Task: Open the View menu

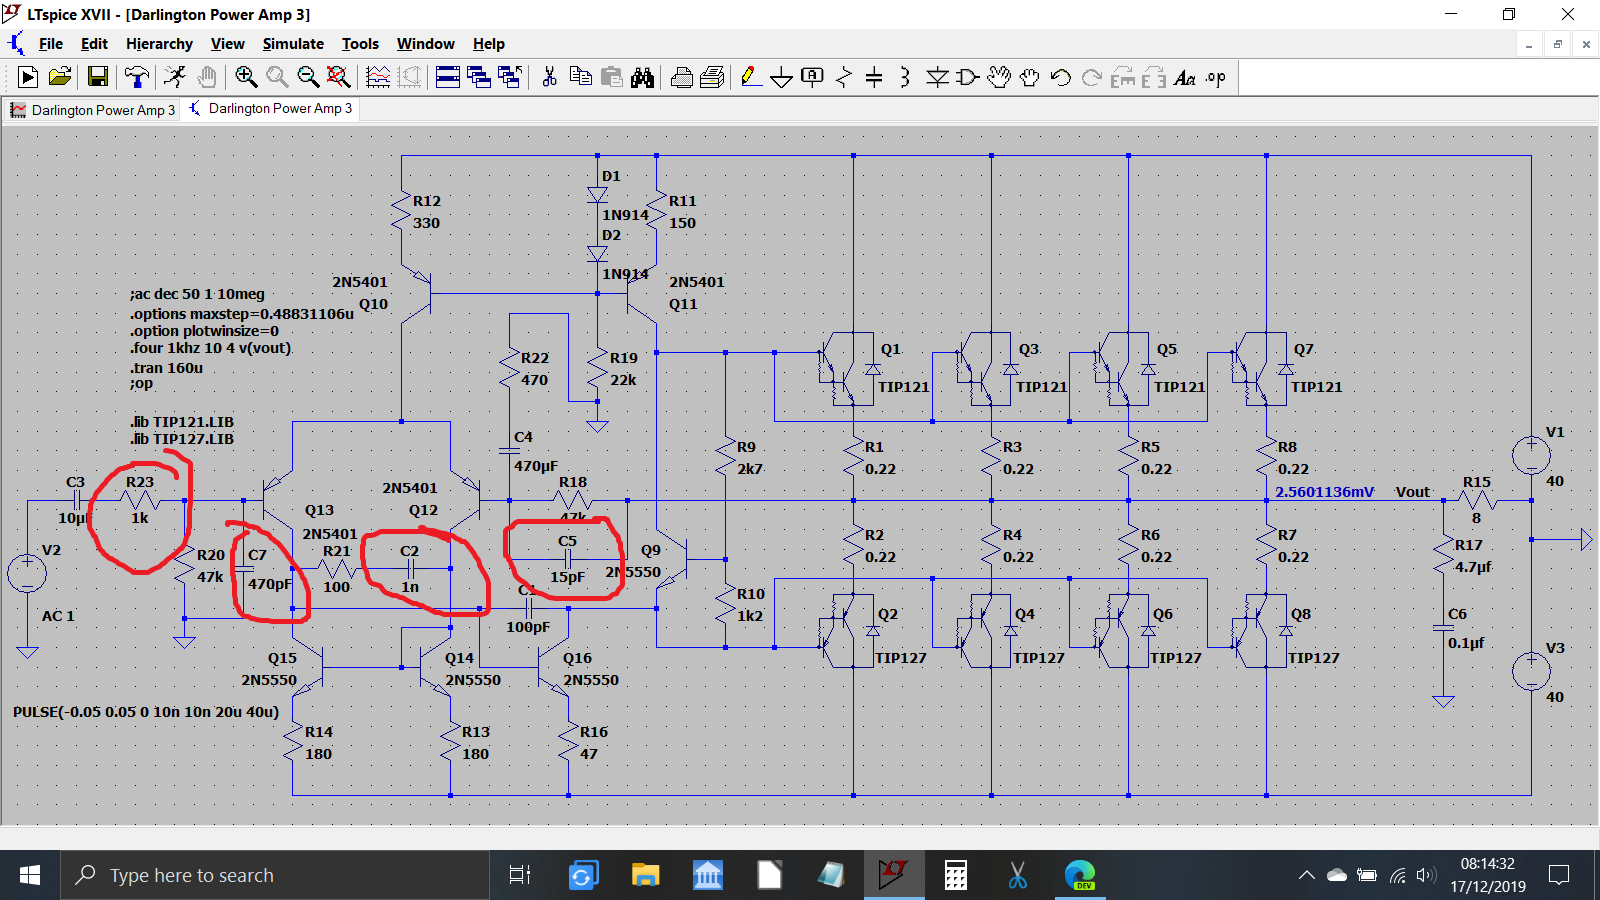Action: pos(227,44)
